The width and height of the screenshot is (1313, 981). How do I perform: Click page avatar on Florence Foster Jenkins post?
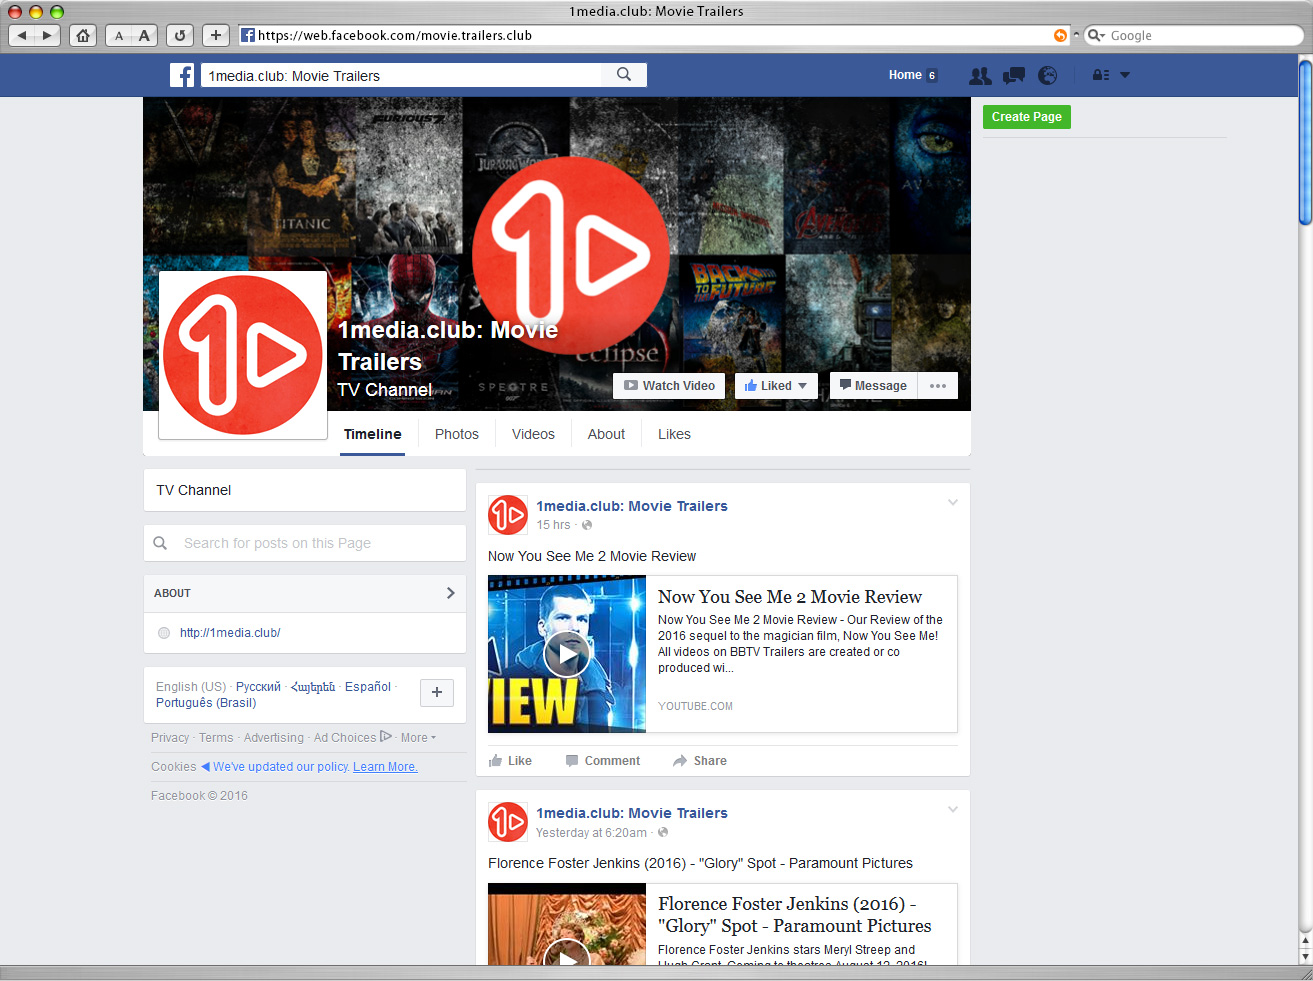[507, 822]
